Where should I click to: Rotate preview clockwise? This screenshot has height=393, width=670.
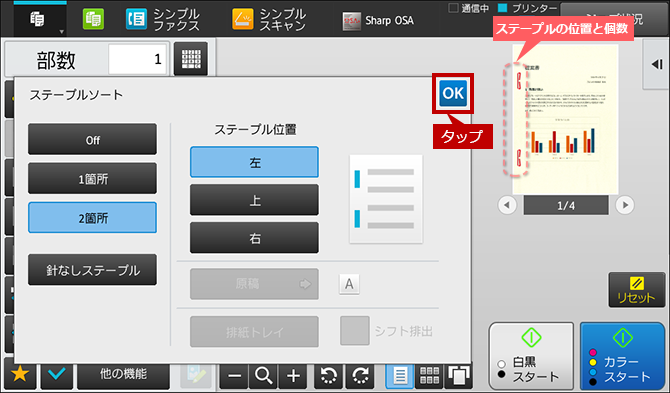click(x=360, y=376)
